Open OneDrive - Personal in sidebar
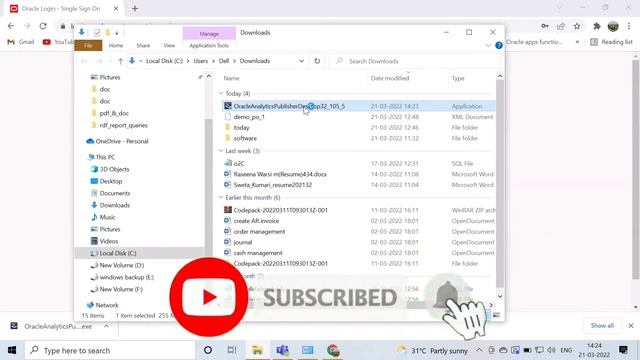Viewport: 640px width, 360px height. pos(122,141)
